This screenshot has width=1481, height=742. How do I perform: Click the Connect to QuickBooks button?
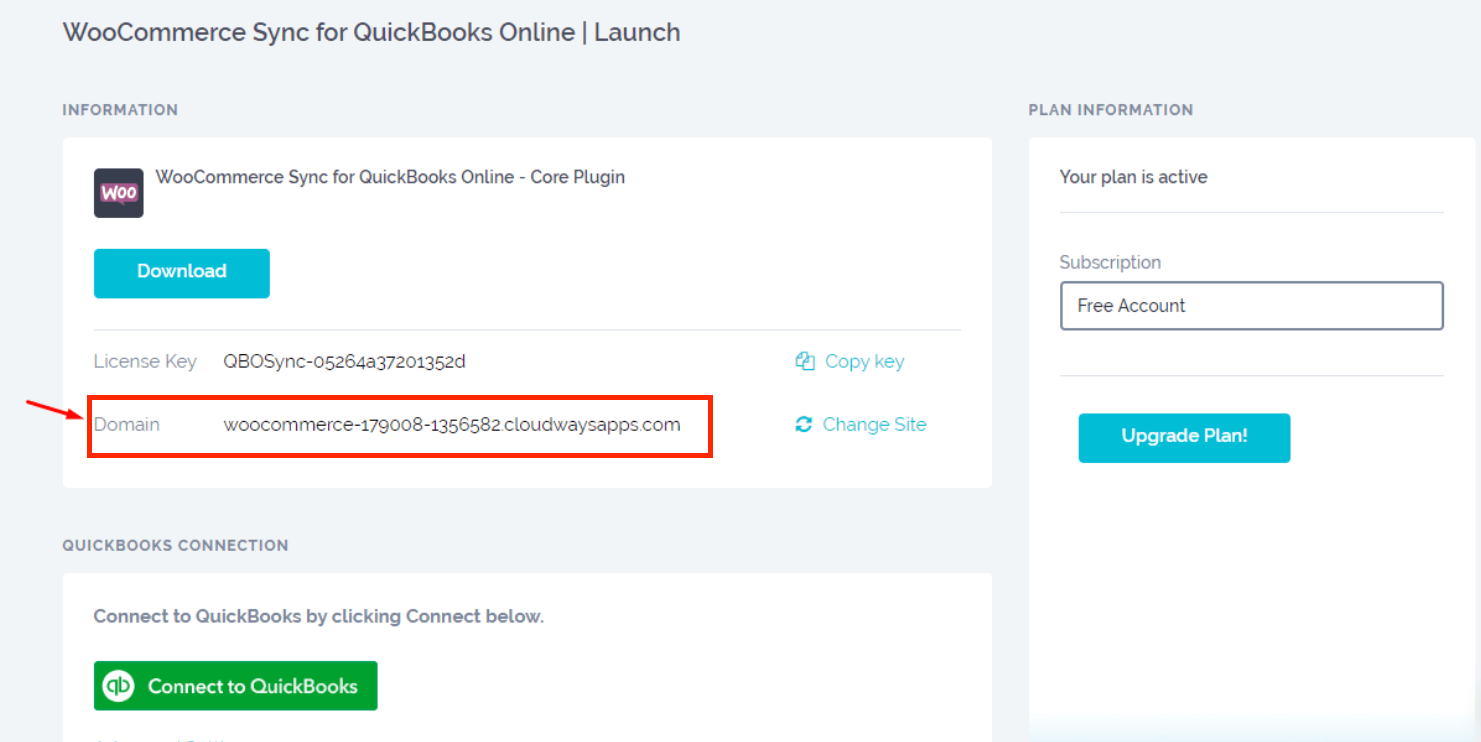235,686
